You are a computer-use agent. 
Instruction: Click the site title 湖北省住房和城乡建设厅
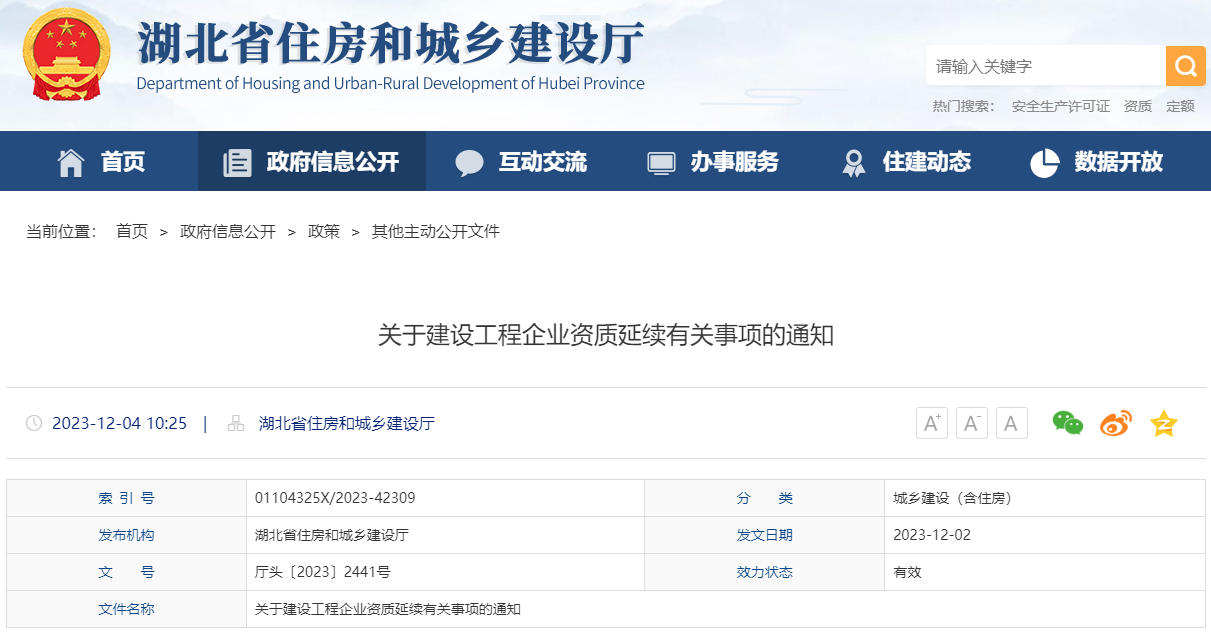click(x=391, y=43)
